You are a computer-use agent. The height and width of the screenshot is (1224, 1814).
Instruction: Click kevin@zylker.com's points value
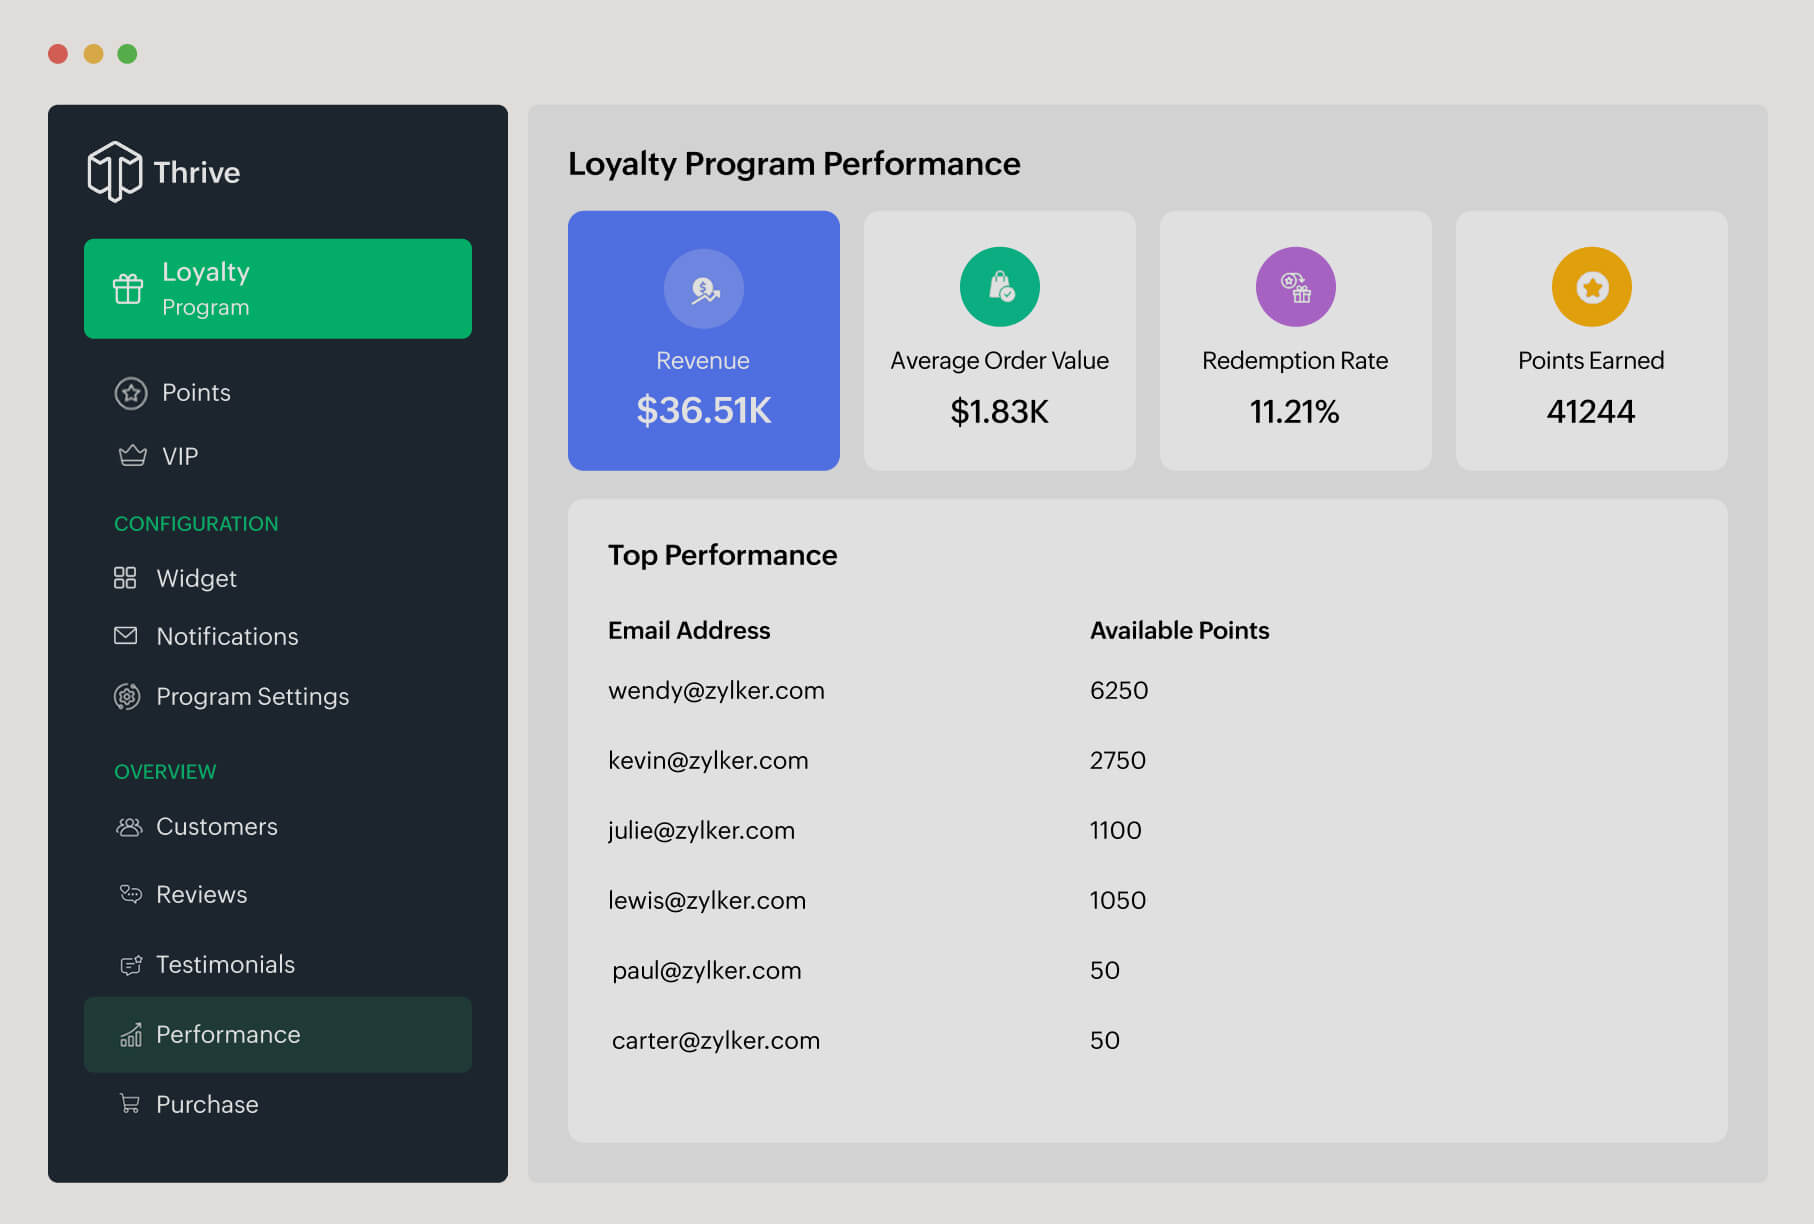coord(1117,760)
